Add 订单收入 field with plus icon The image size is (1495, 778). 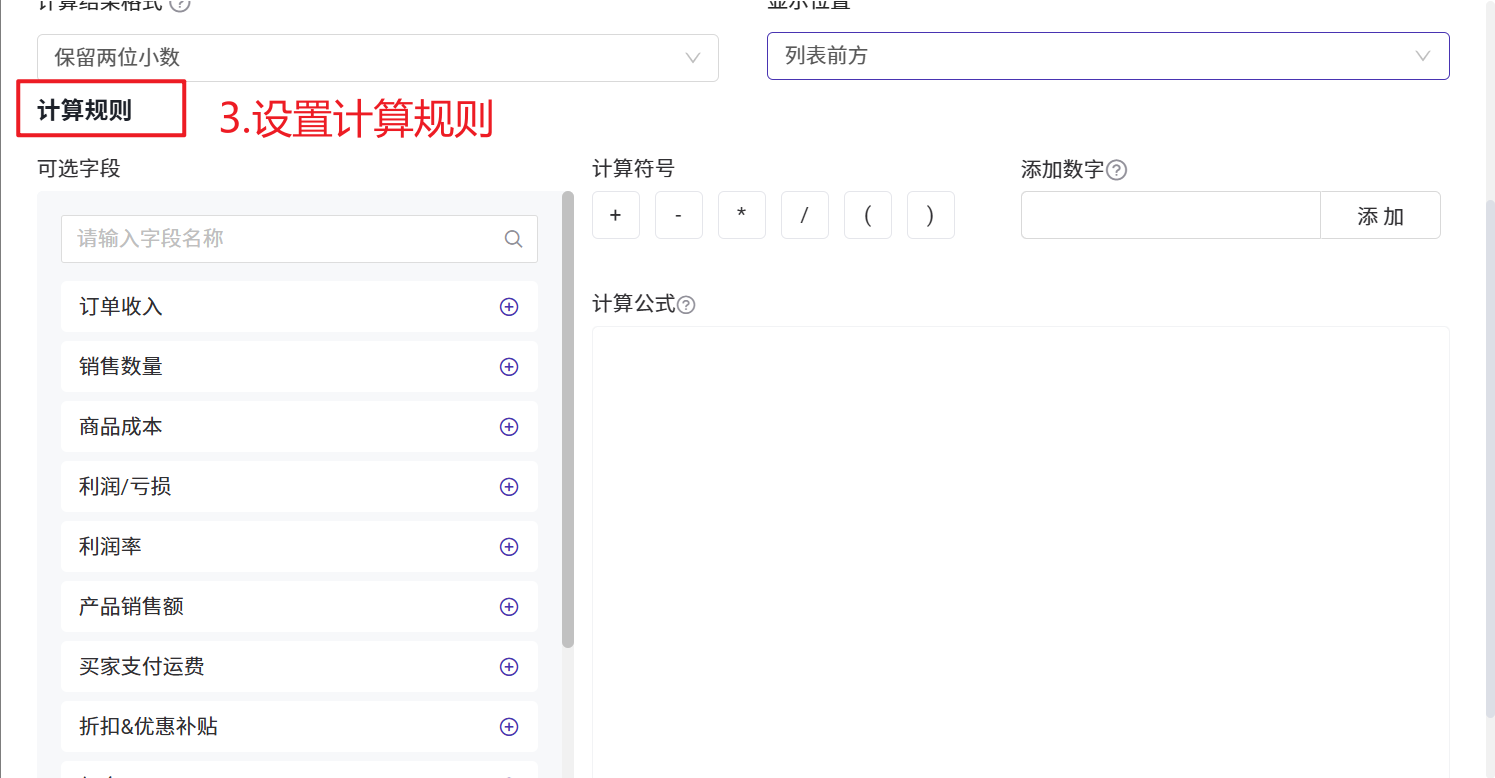pos(509,307)
